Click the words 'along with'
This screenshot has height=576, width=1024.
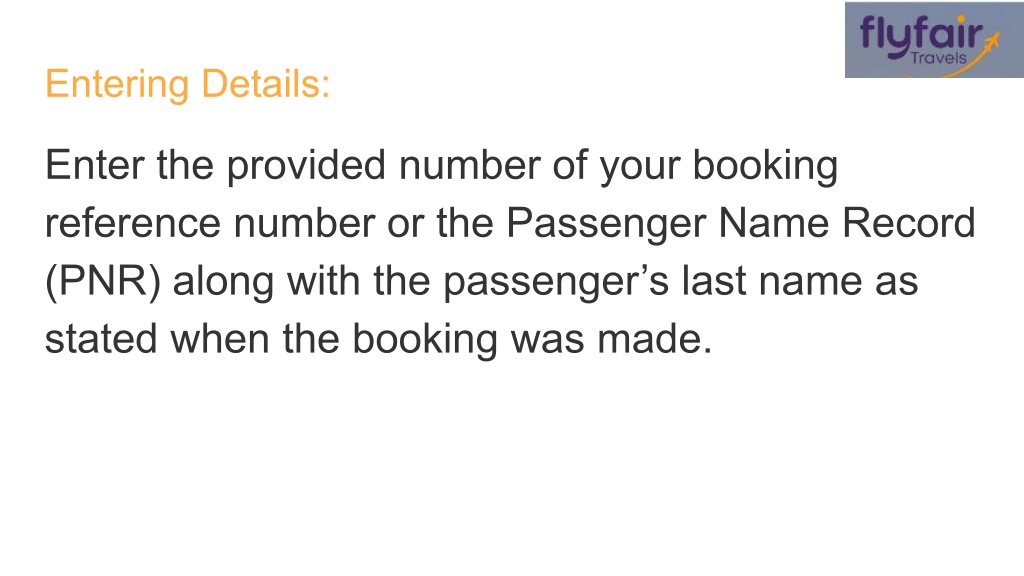click(266, 281)
